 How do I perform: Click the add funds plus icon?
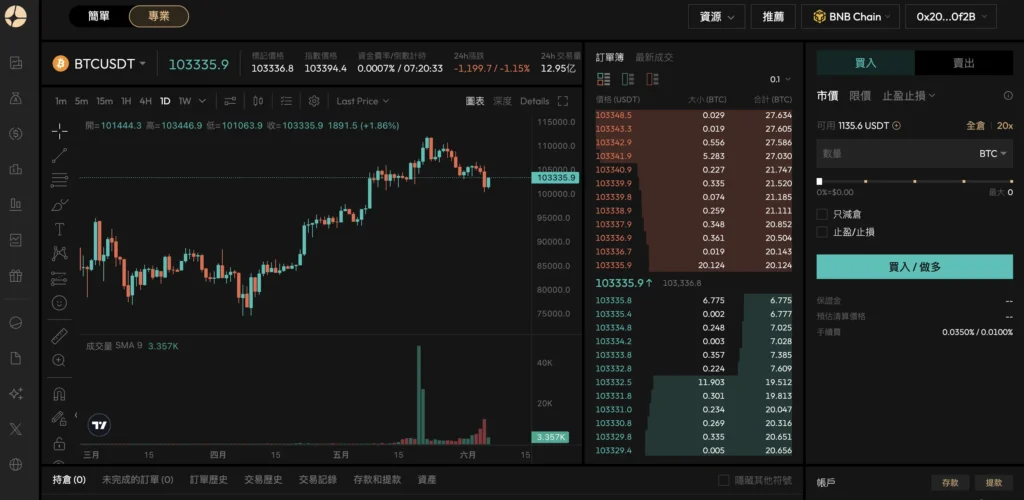click(x=897, y=126)
